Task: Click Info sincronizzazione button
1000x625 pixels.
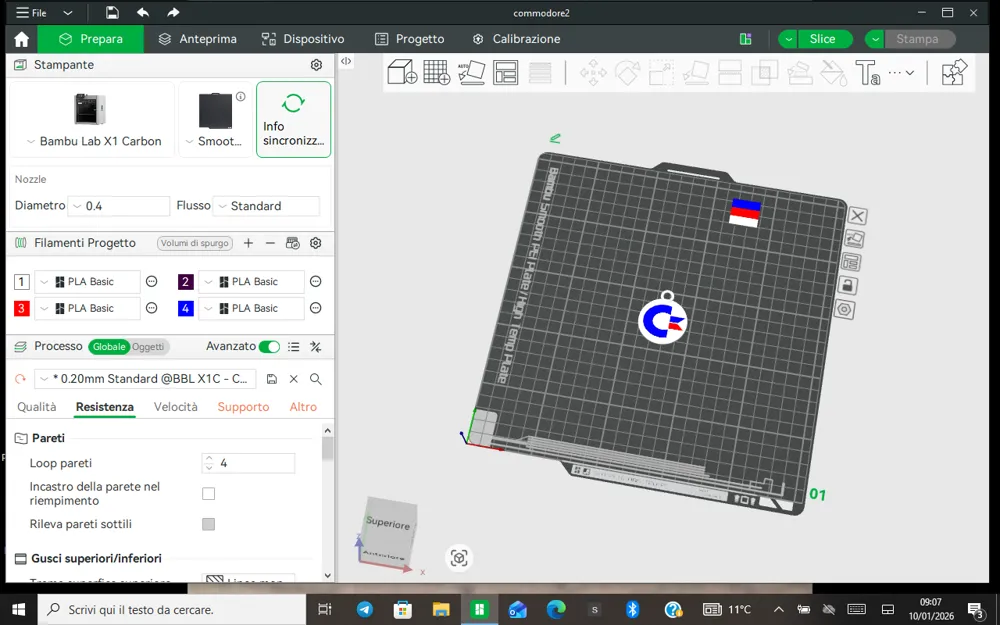Action: point(293,119)
